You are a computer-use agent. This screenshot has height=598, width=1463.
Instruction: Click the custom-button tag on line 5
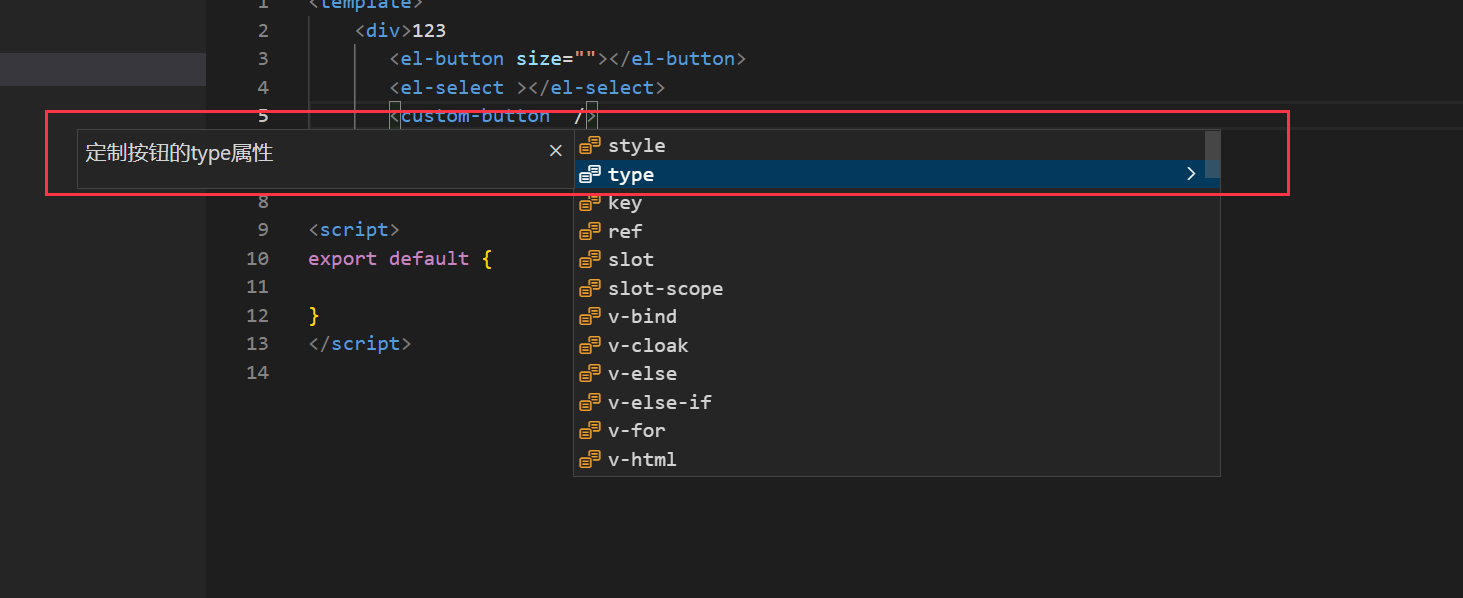coord(475,116)
